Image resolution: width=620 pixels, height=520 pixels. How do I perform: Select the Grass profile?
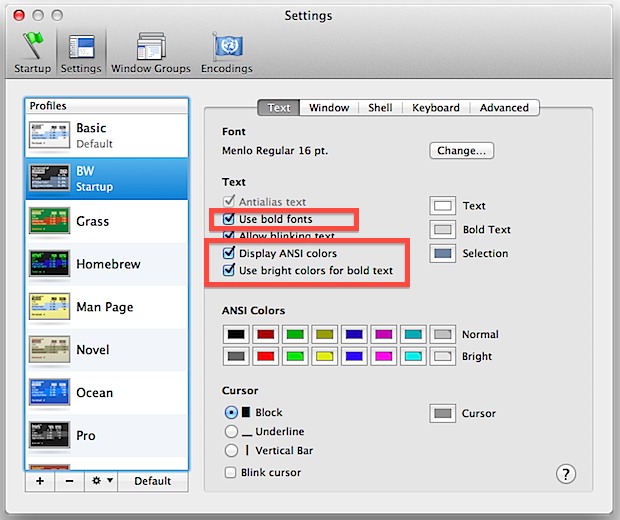coord(107,221)
